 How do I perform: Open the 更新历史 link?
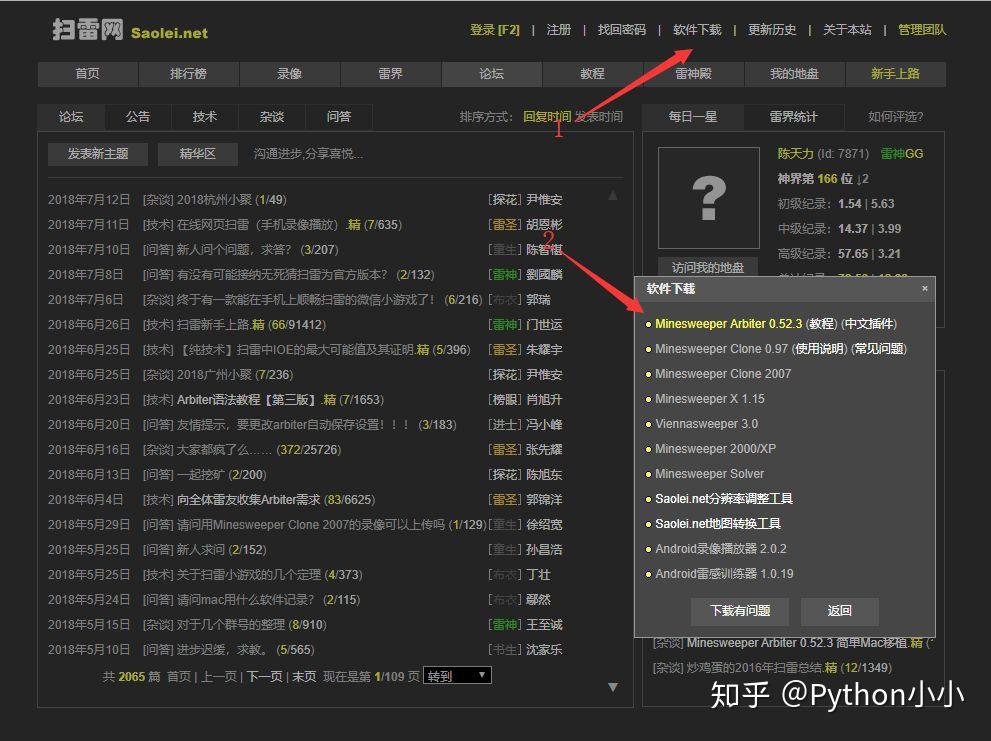click(772, 30)
